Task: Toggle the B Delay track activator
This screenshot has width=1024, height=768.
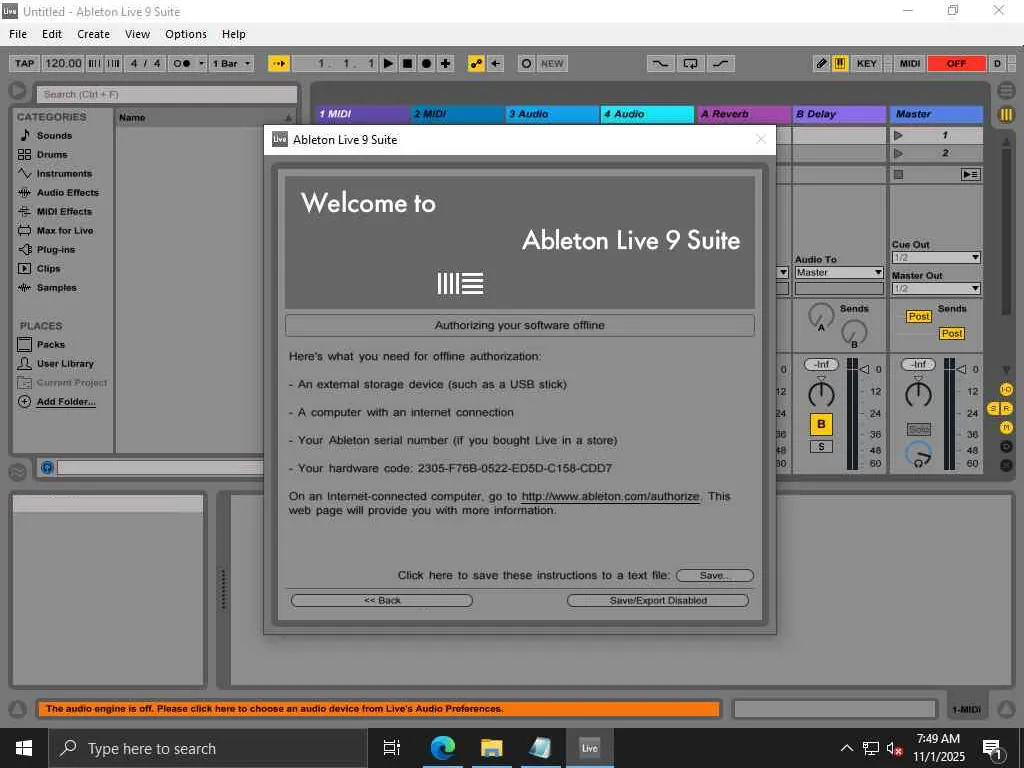Action: click(822, 424)
